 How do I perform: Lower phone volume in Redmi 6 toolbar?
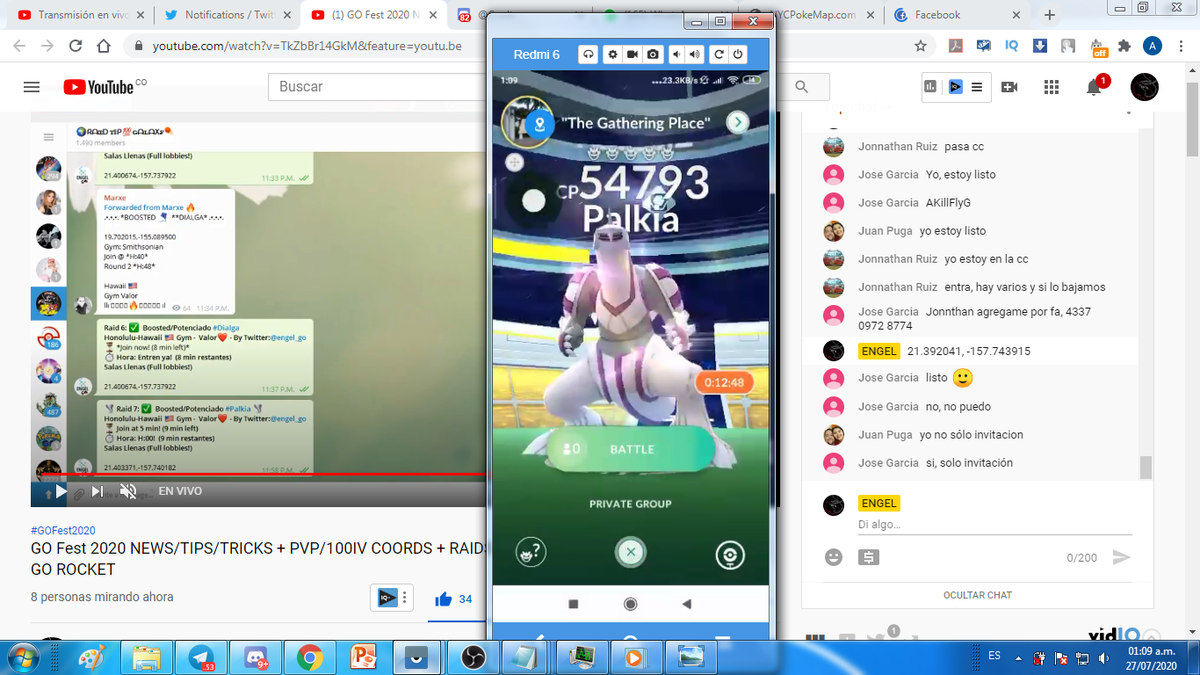tap(676, 54)
